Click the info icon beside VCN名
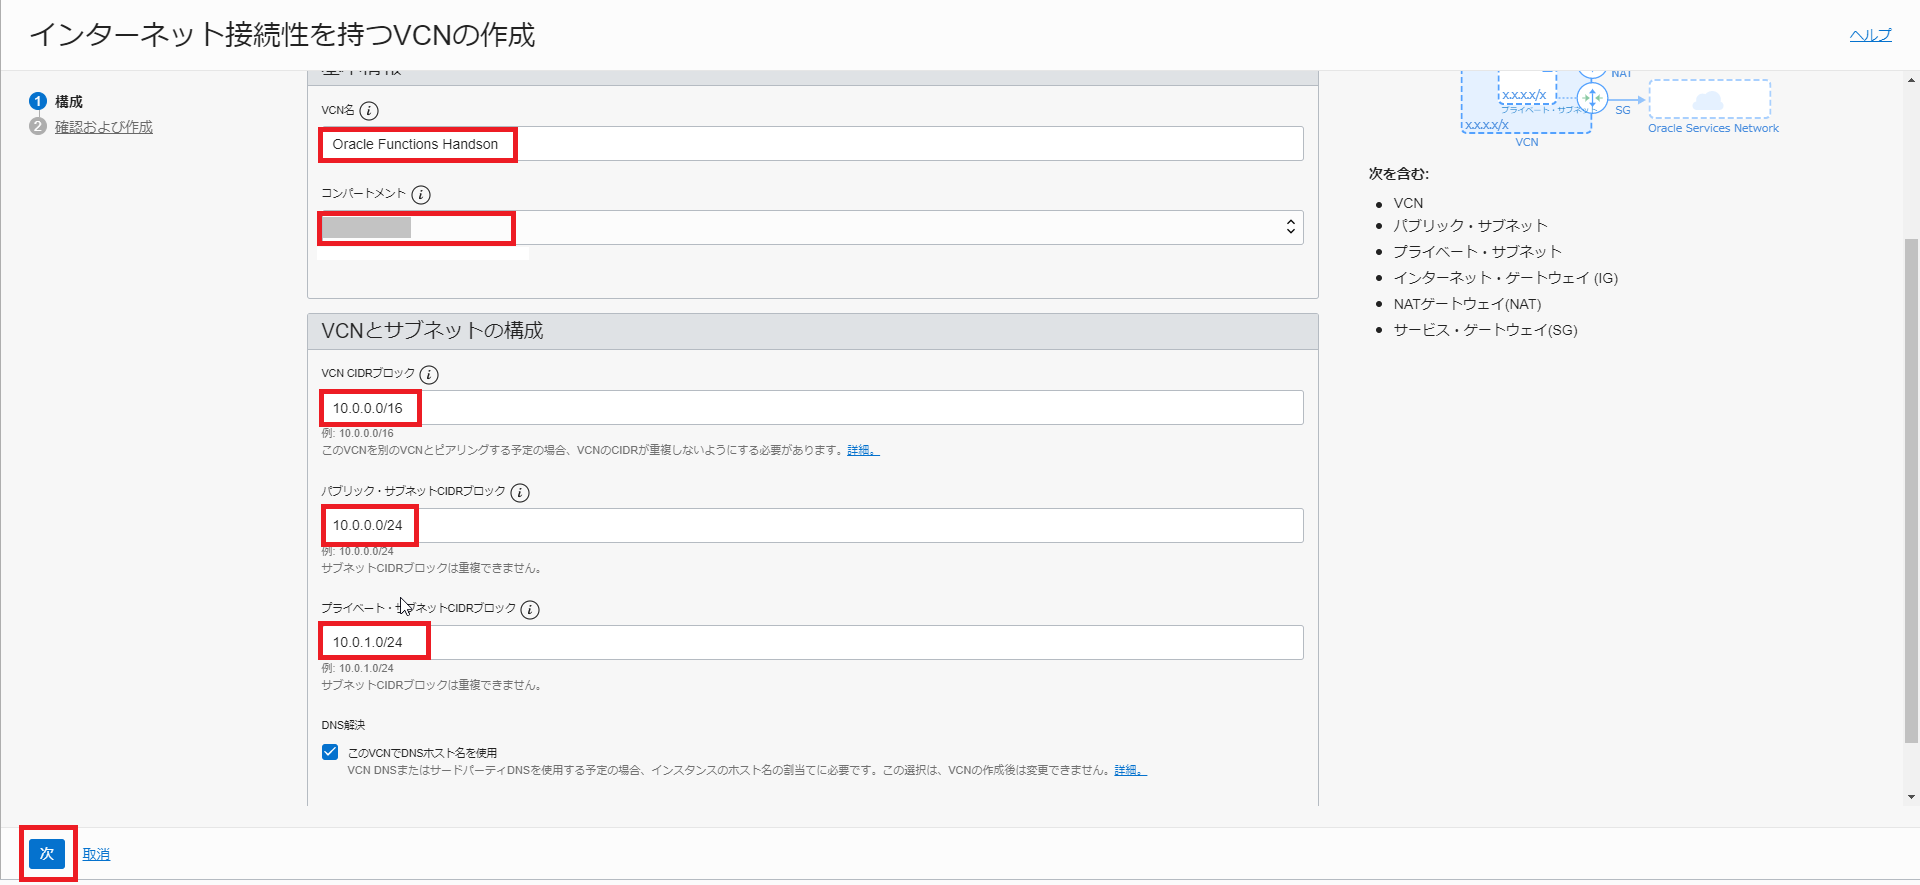 (369, 111)
